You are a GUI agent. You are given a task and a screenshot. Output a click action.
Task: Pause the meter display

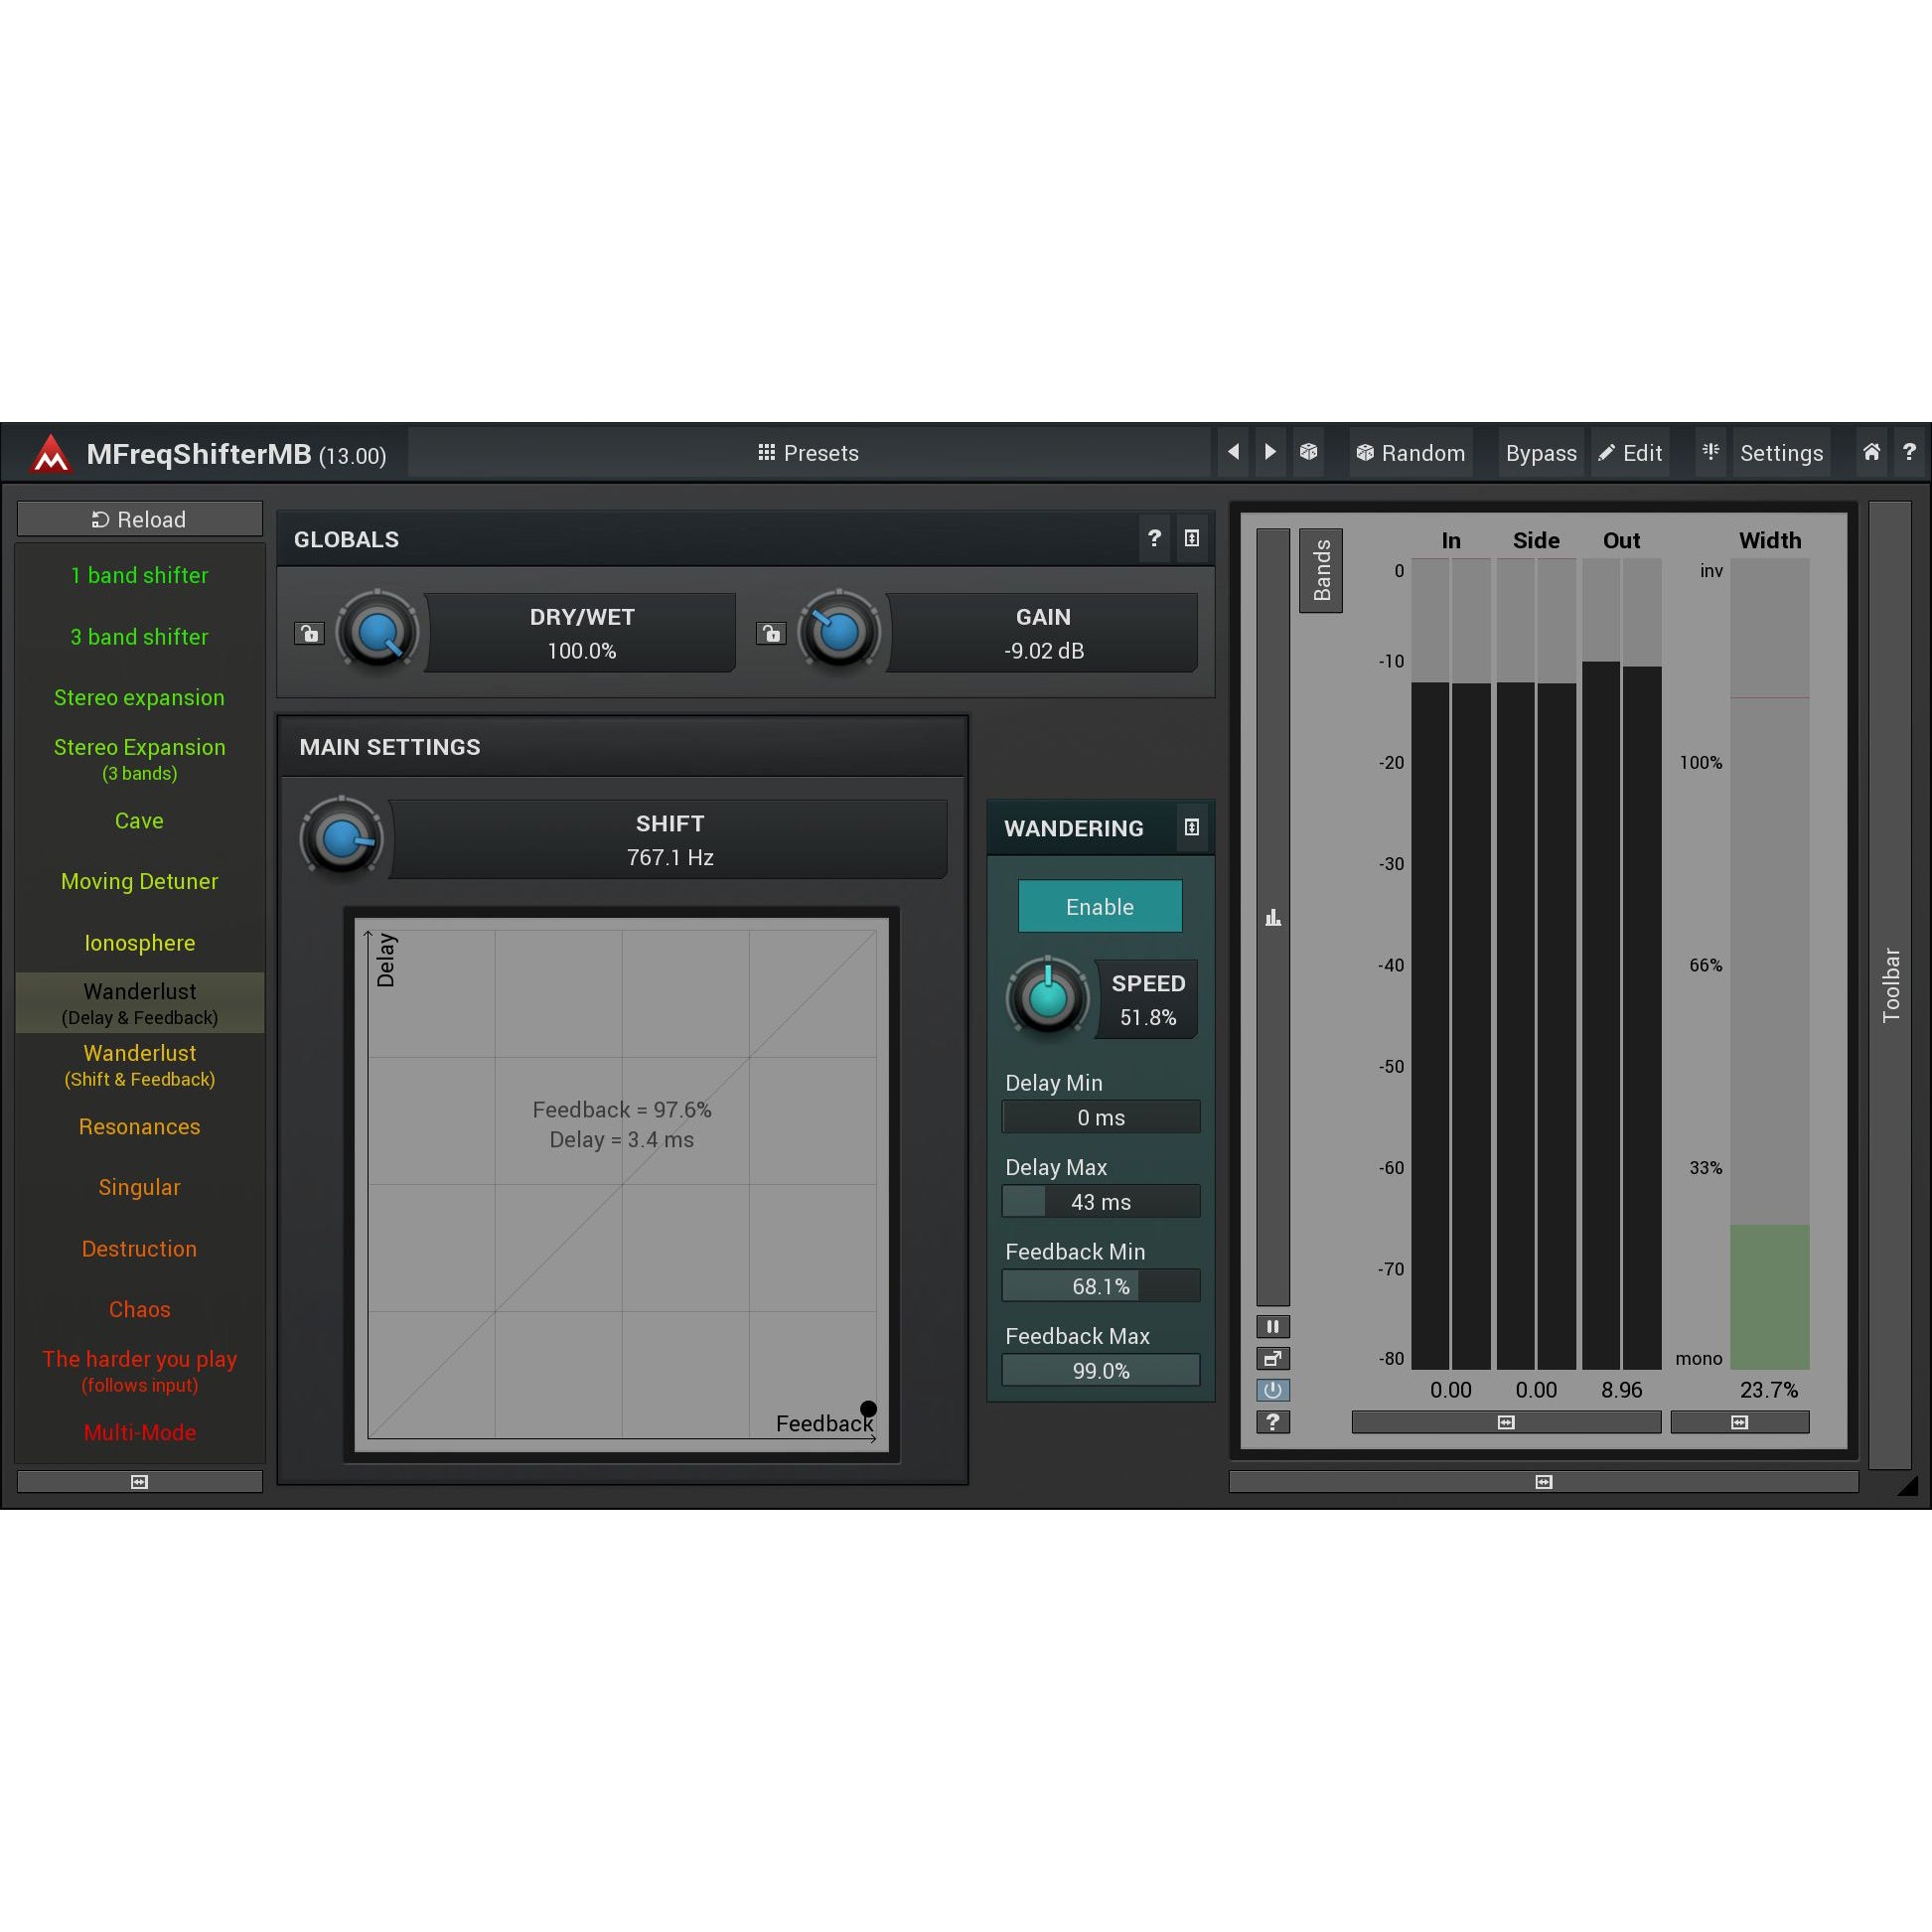coord(1272,1327)
